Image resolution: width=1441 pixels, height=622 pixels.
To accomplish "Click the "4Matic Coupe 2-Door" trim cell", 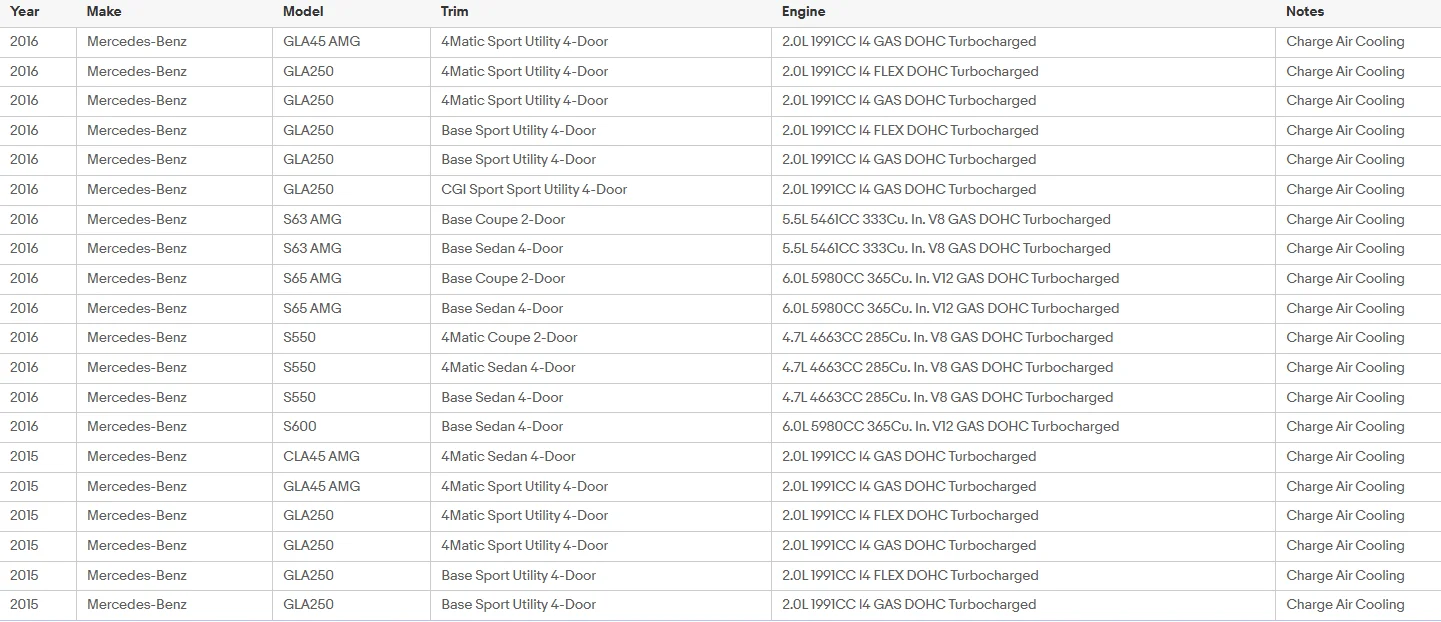I will tap(509, 337).
